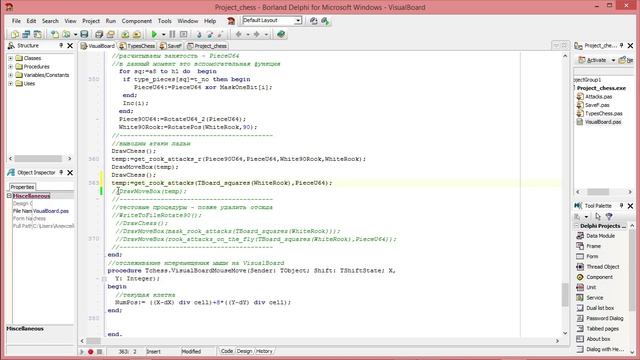Open the dropdown arrow beside Activate
Image resolution: width=640 pixels, height=360 pixels.
click(x=613, y=60)
